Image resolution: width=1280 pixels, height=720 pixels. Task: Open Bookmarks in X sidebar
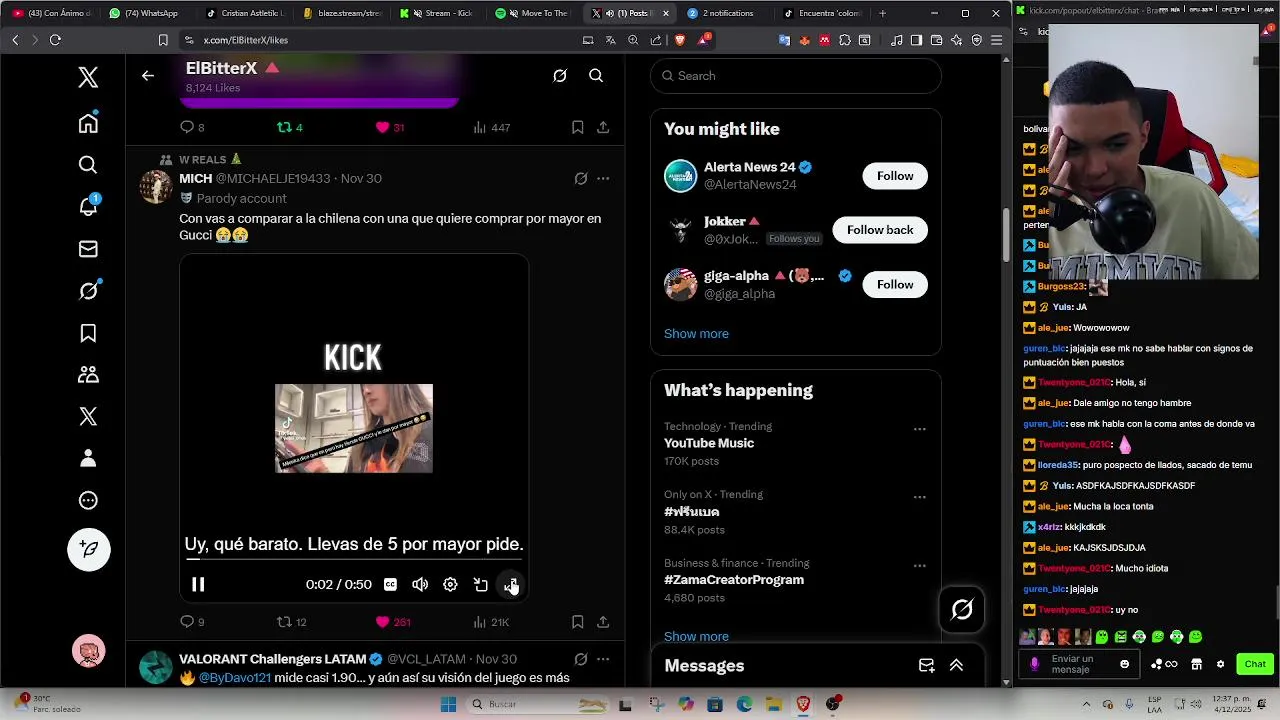[x=88, y=333]
